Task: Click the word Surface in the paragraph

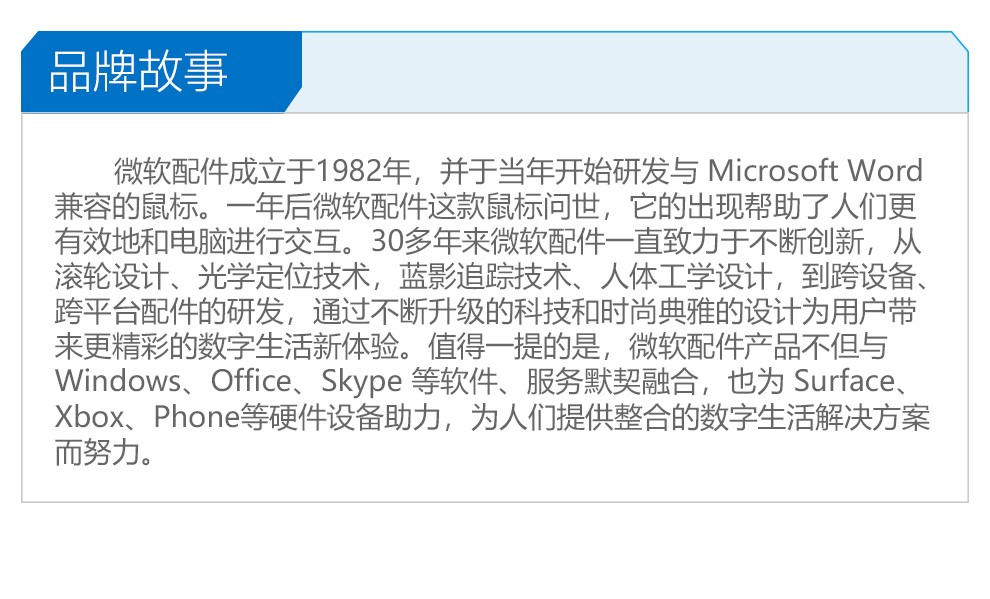Action: tap(844, 381)
